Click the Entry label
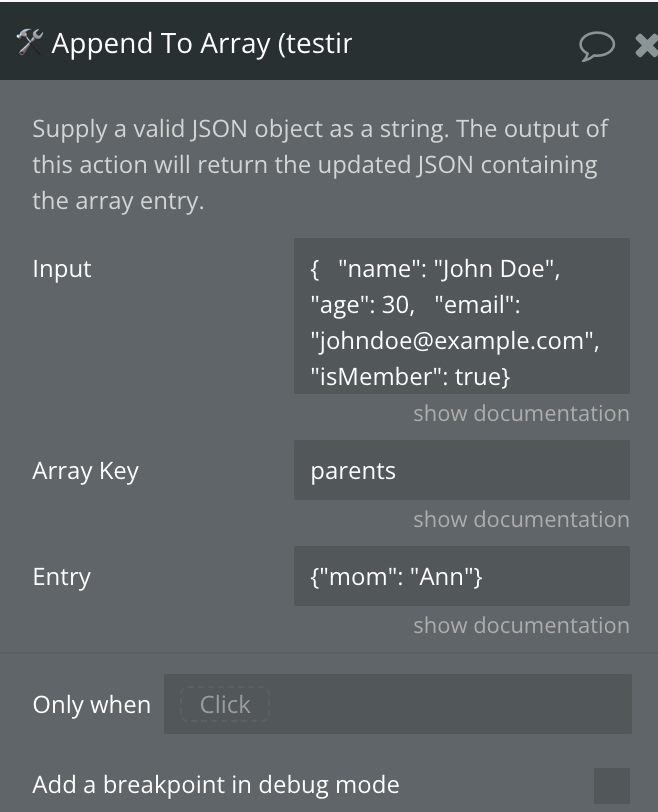The image size is (658, 812). tap(62, 577)
